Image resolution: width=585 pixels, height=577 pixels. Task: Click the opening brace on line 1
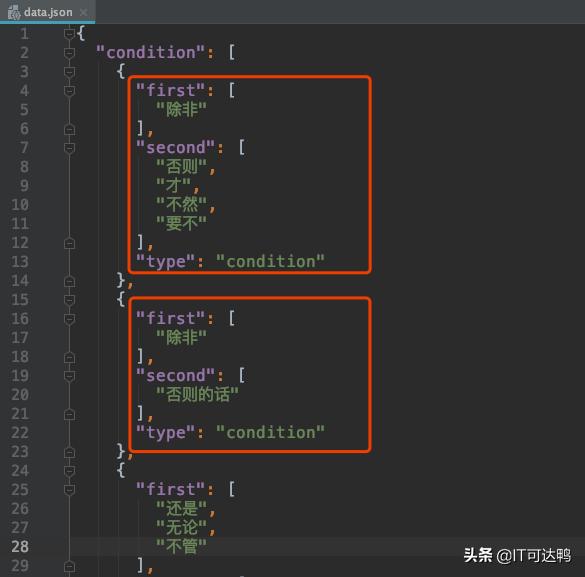(x=81, y=33)
